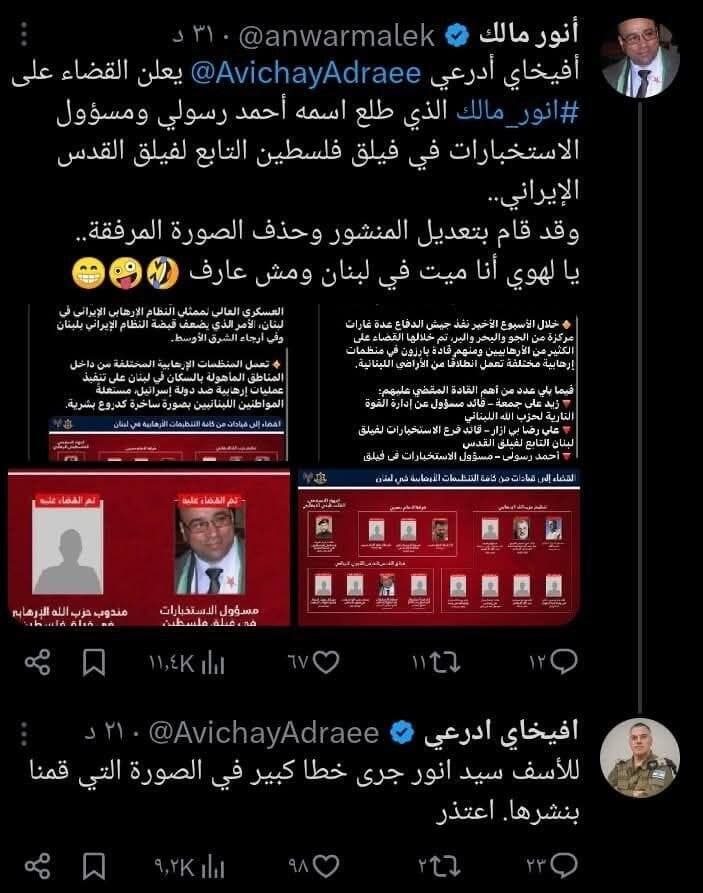
Task: Share Anwar Malek's tweet
Action: point(38,663)
